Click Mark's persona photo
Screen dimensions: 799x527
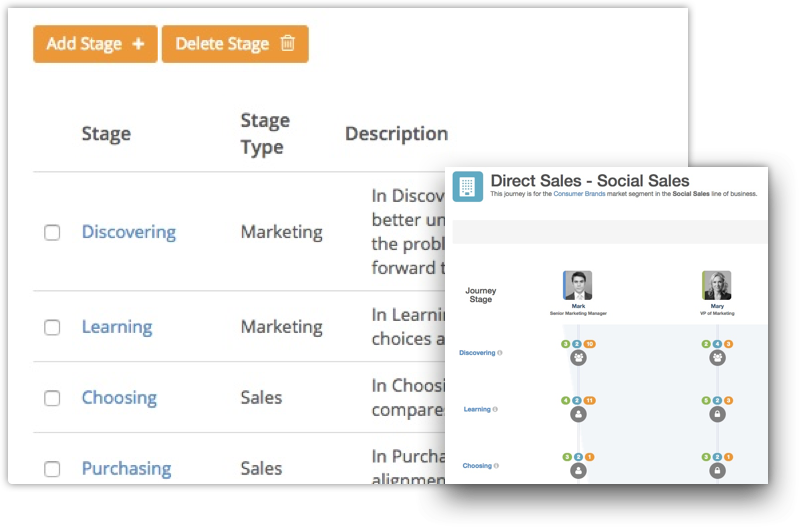pos(578,285)
